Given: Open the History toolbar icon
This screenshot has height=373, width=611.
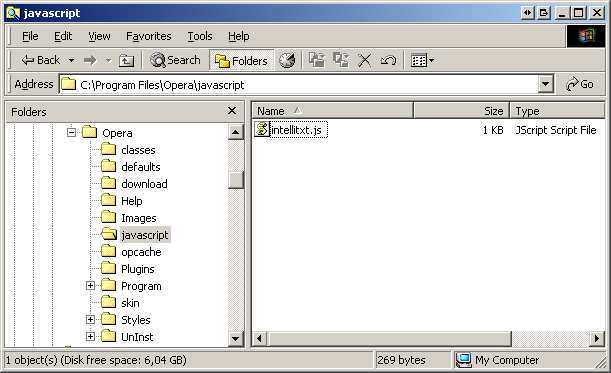Looking at the screenshot, I should (x=287, y=60).
